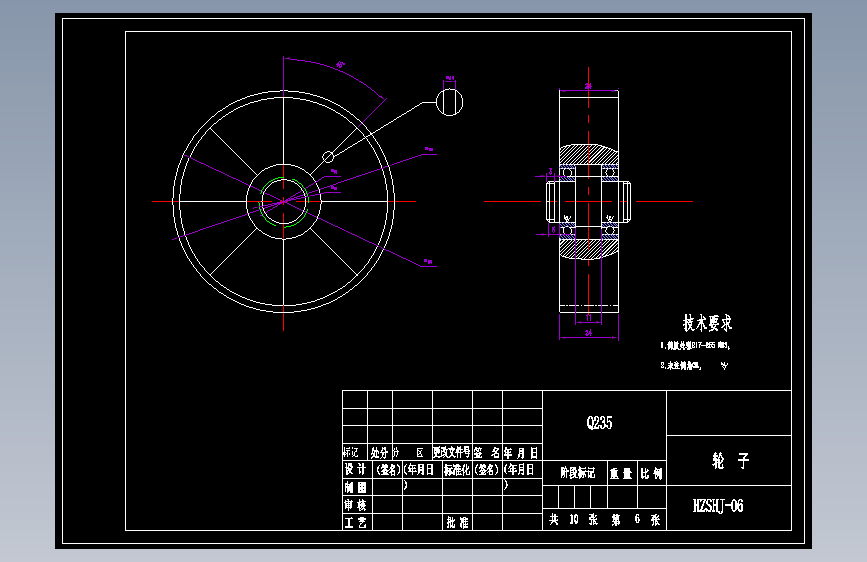
Task: Select the 制图 row label
Action: pyautogui.click(x=355, y=487)
